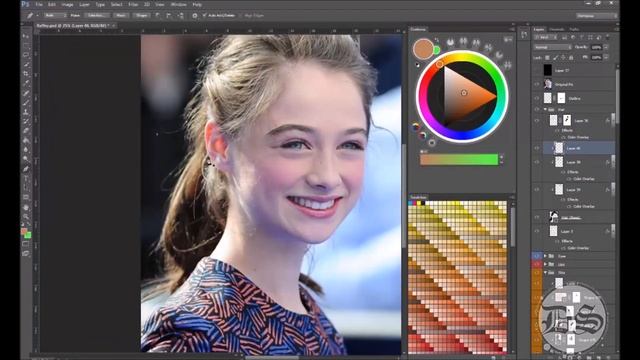Click the large foreground color circle in color panel
The image size is (640, 360).
423,49
